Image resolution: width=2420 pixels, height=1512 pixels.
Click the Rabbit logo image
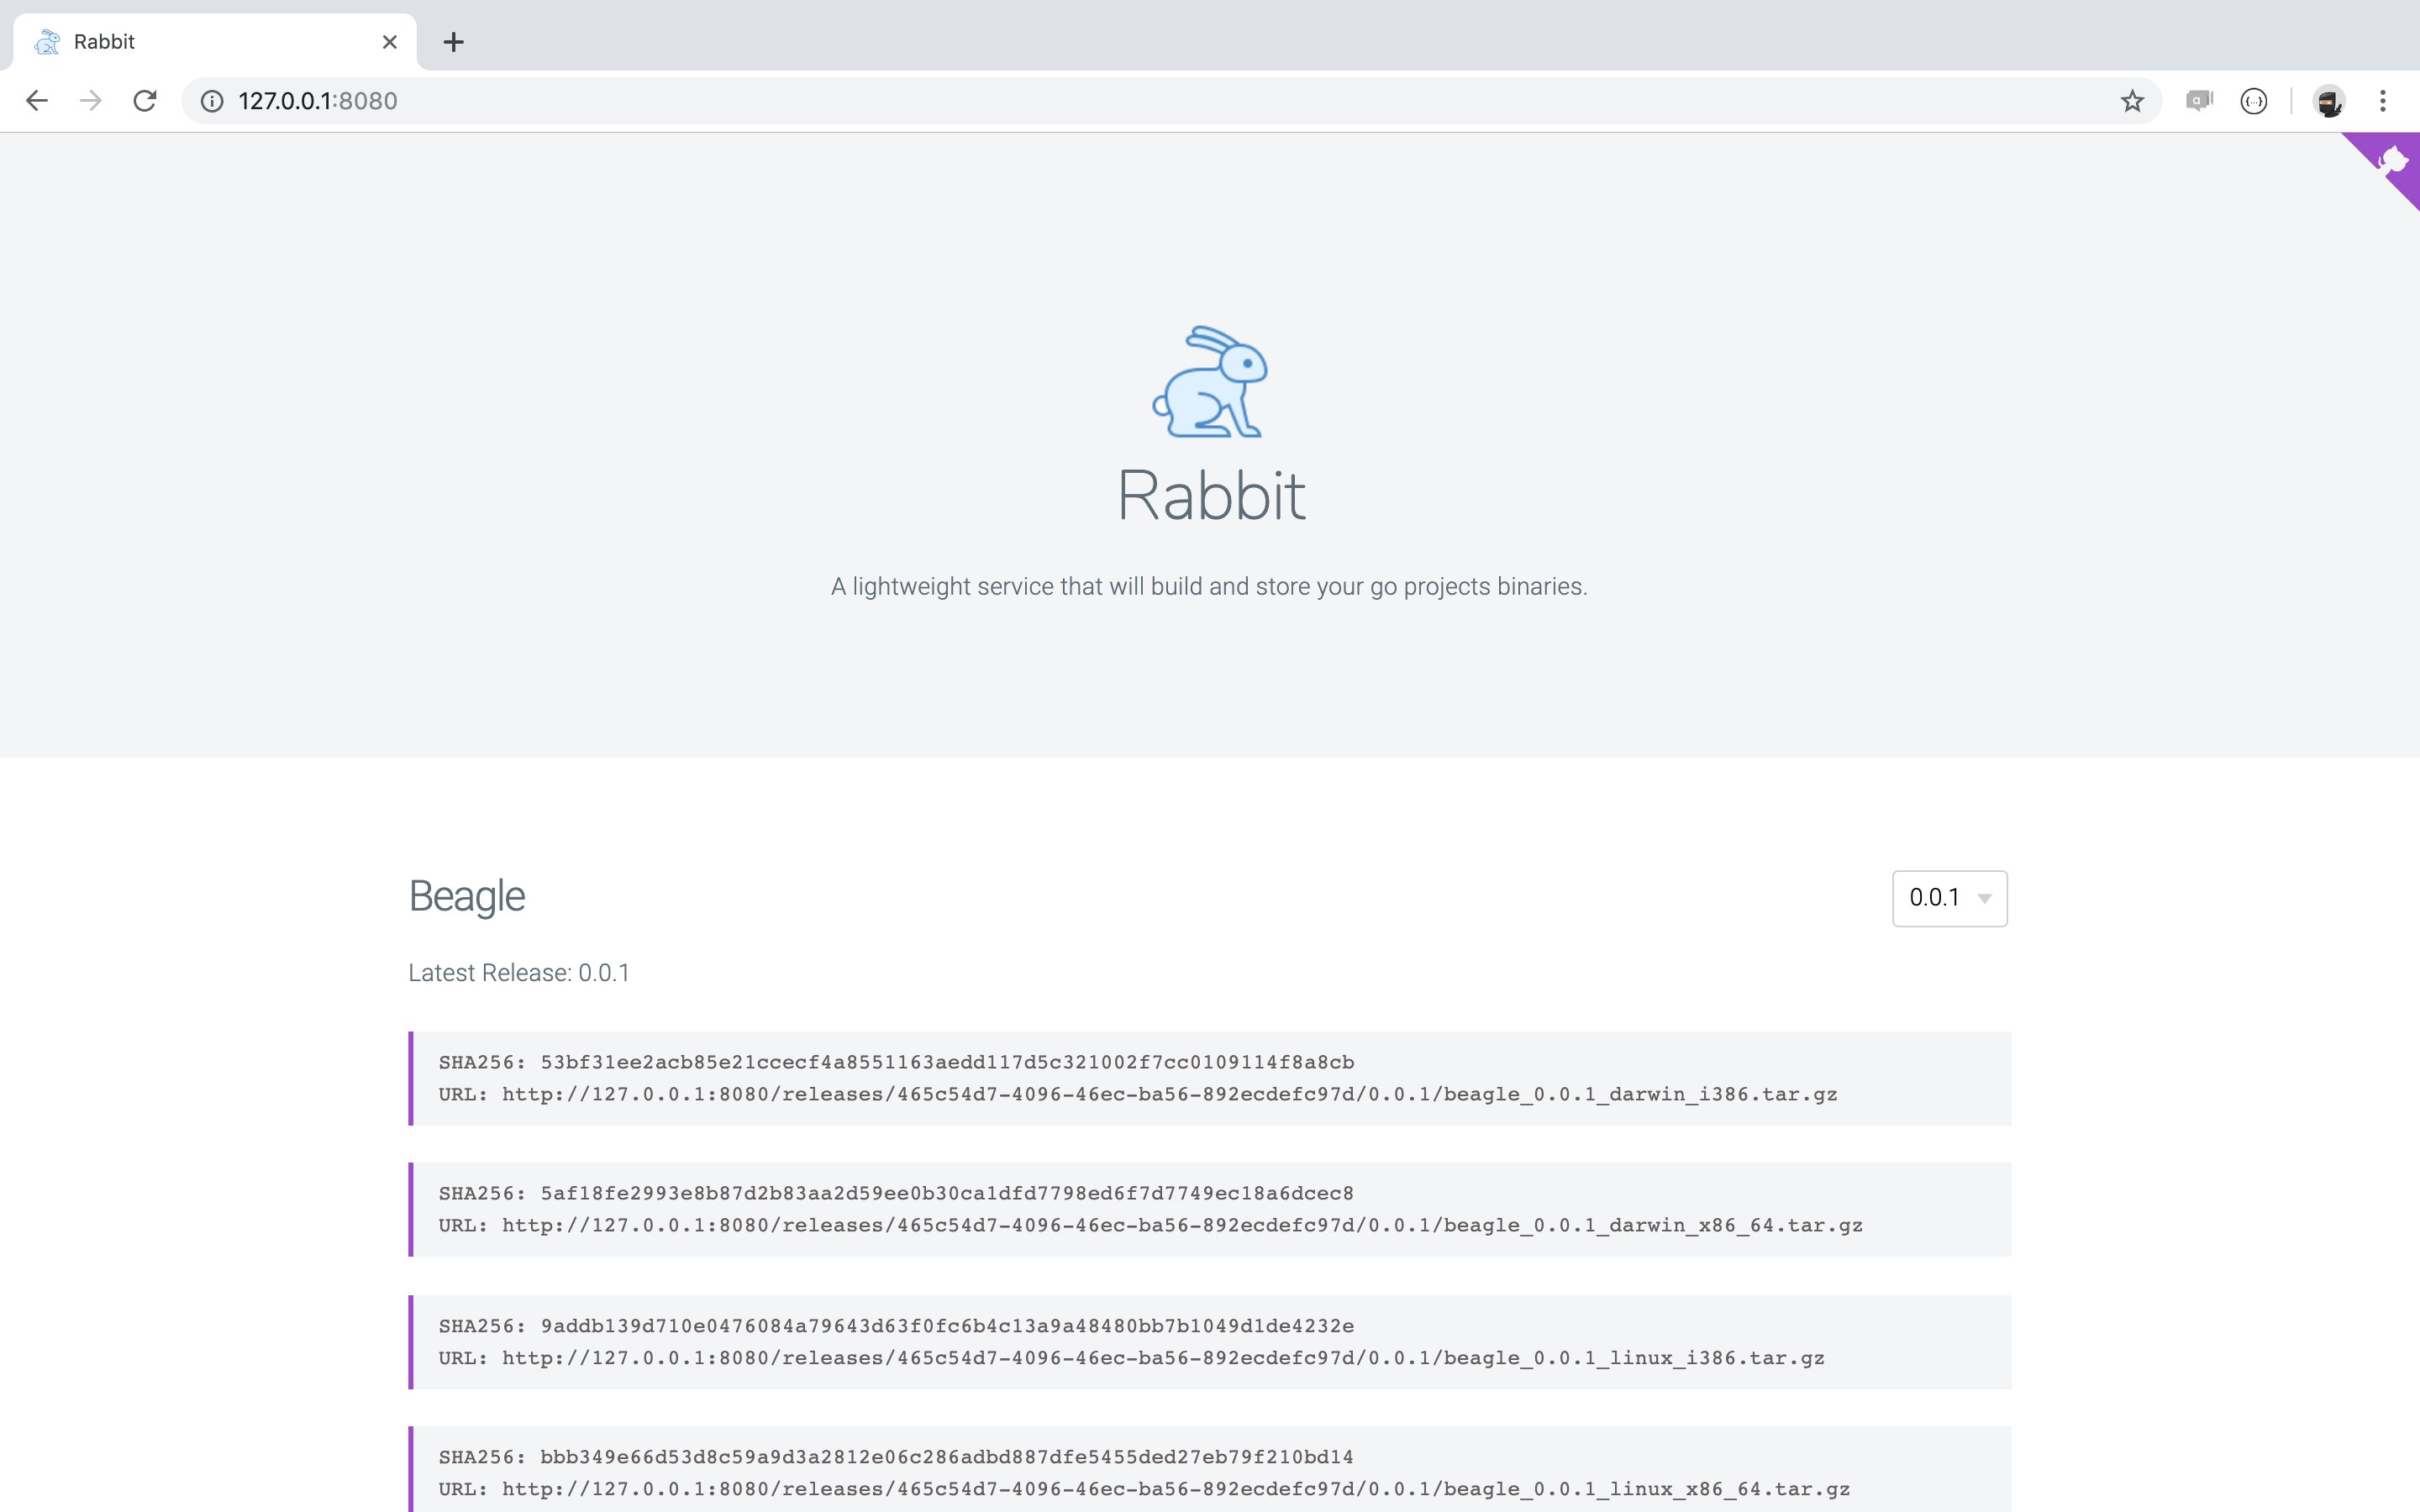pos(1210,382)
